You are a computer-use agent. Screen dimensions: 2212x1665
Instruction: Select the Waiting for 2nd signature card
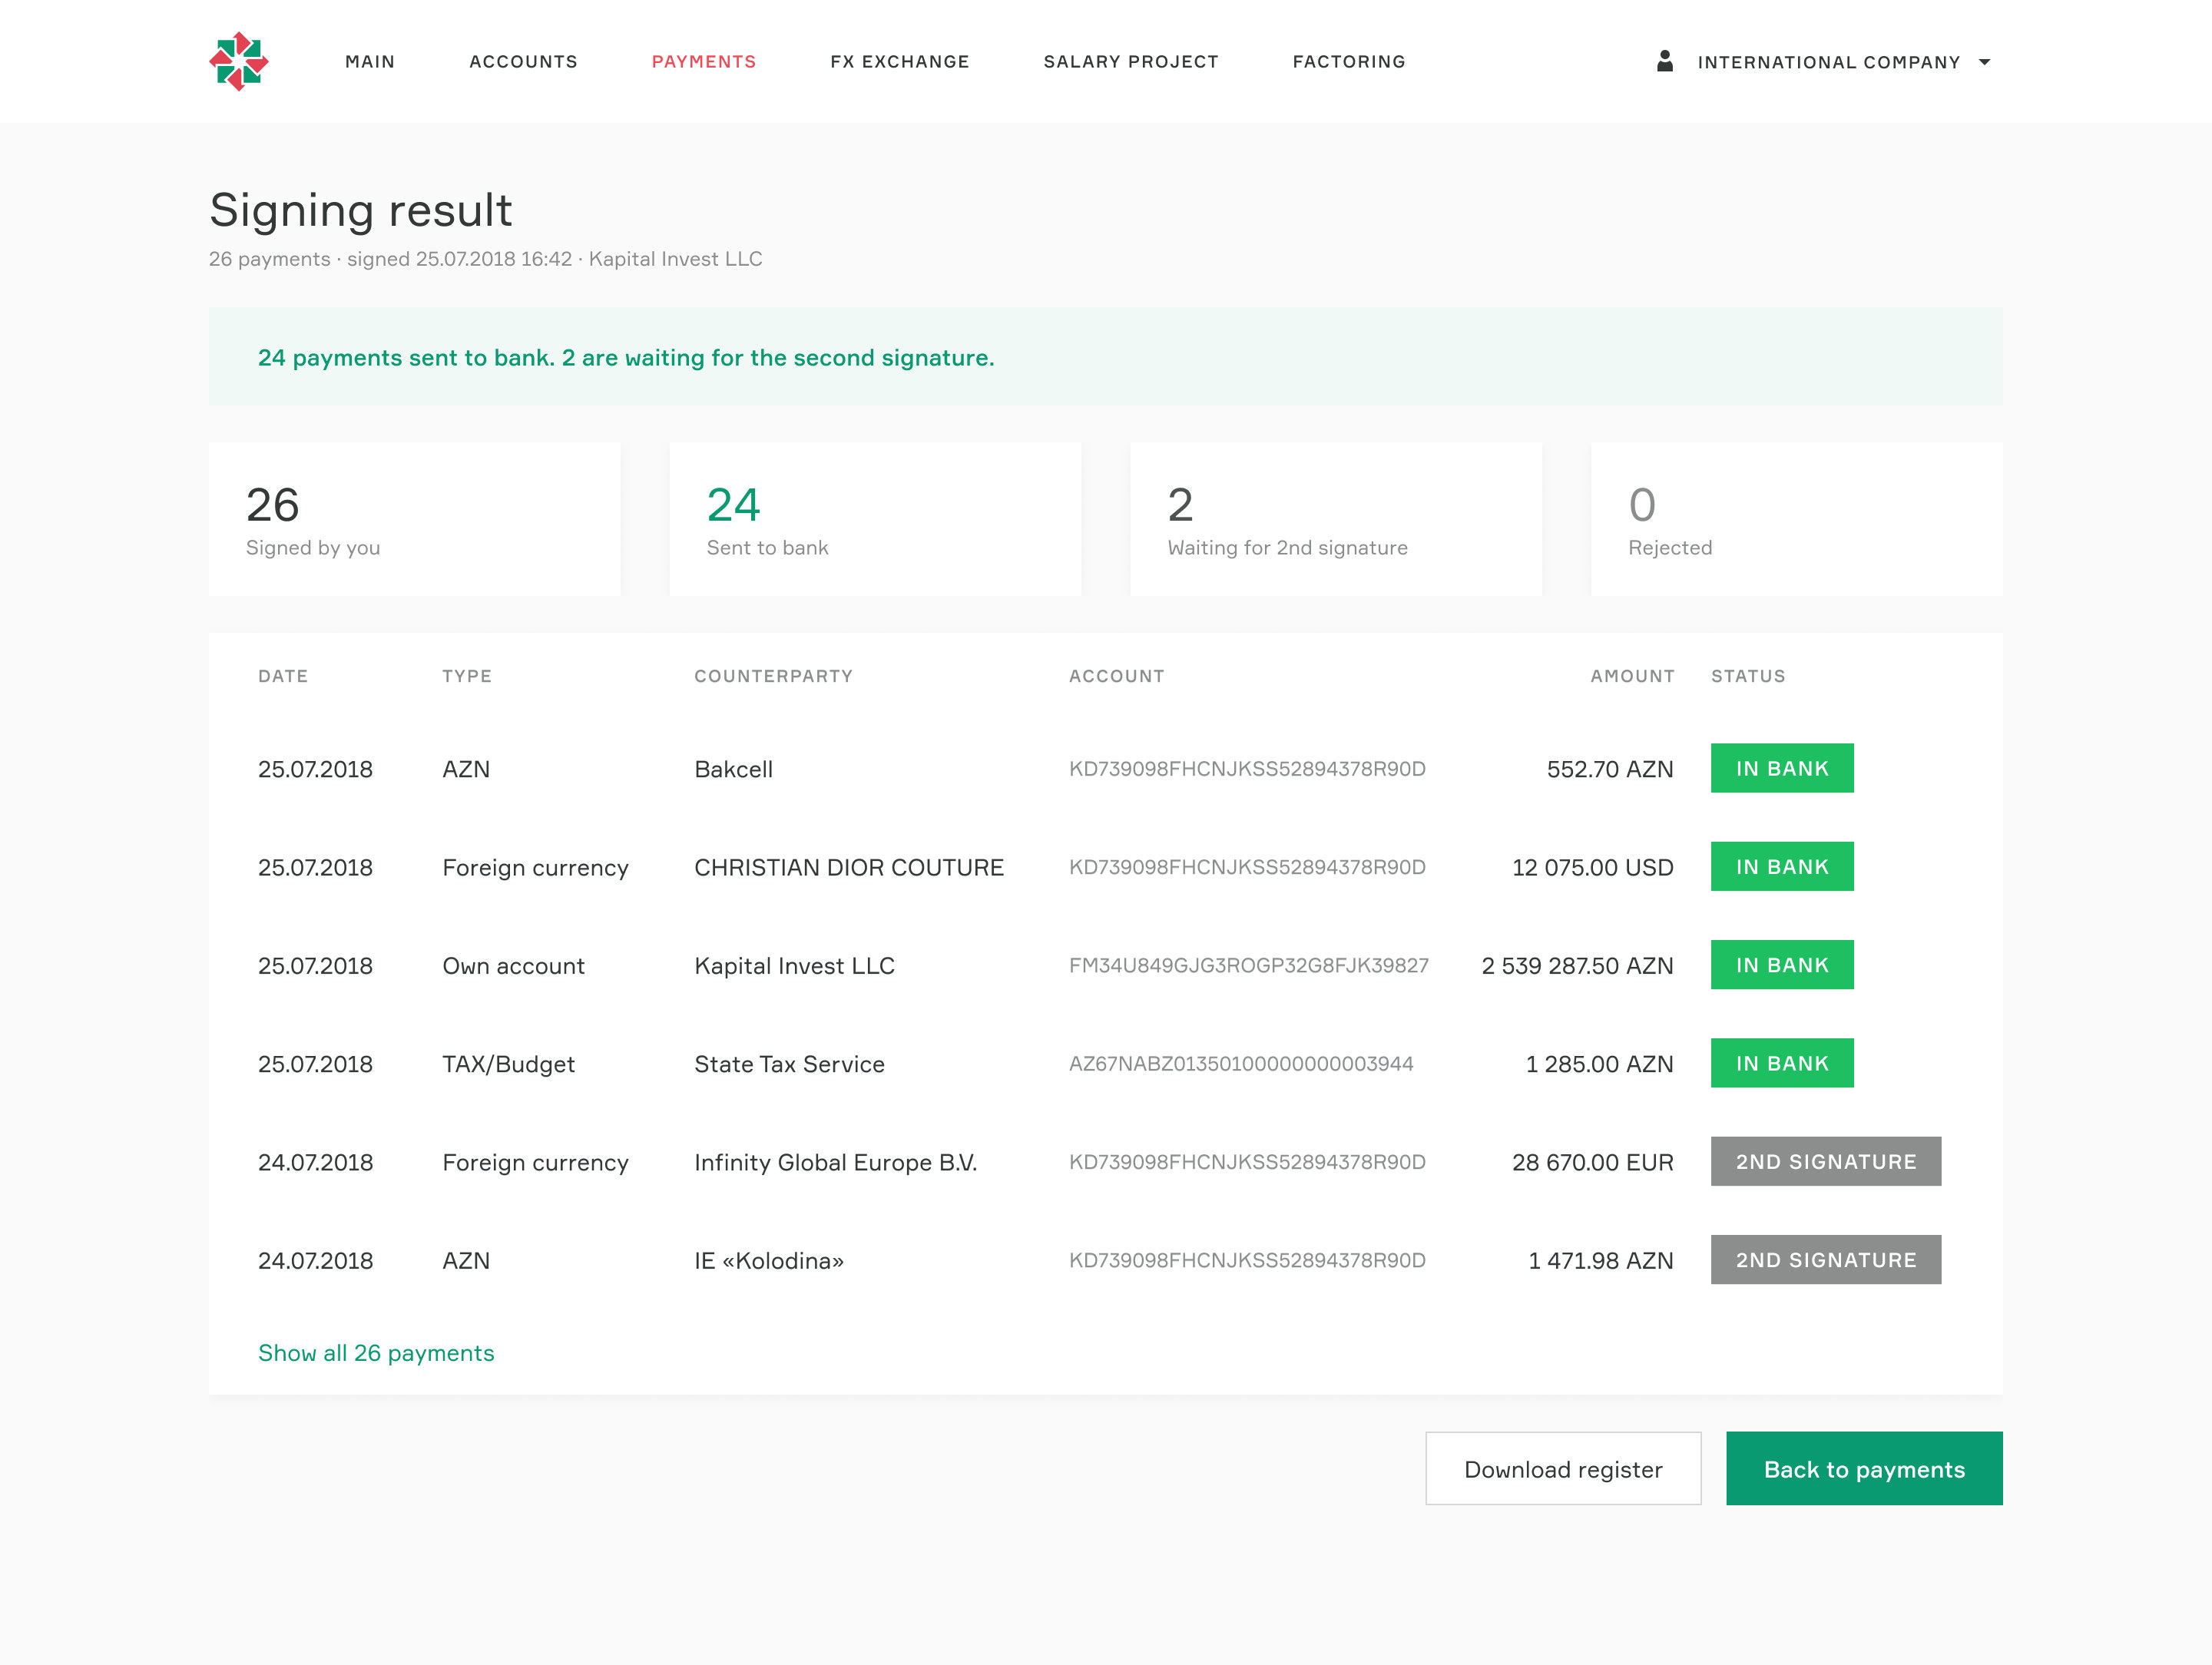click(x=1336, y=519)
